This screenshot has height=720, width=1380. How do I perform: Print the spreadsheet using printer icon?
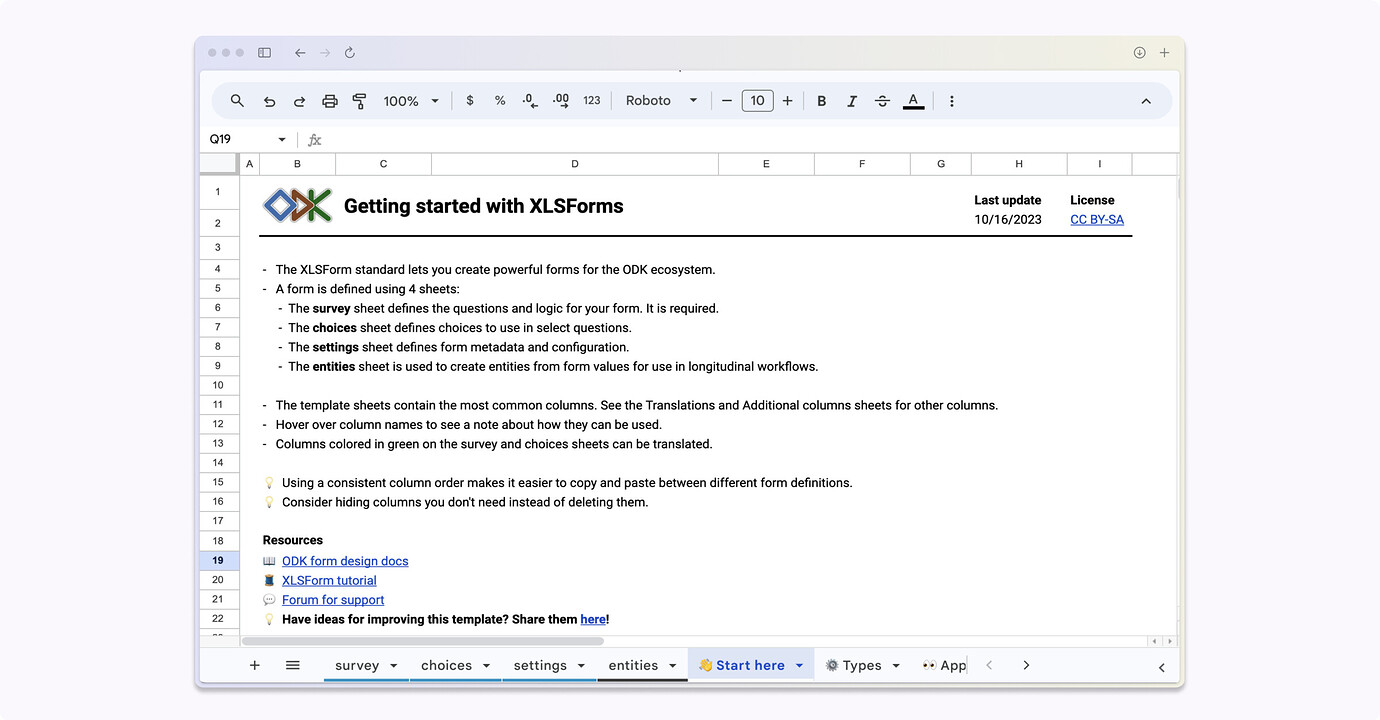(330, 101)
